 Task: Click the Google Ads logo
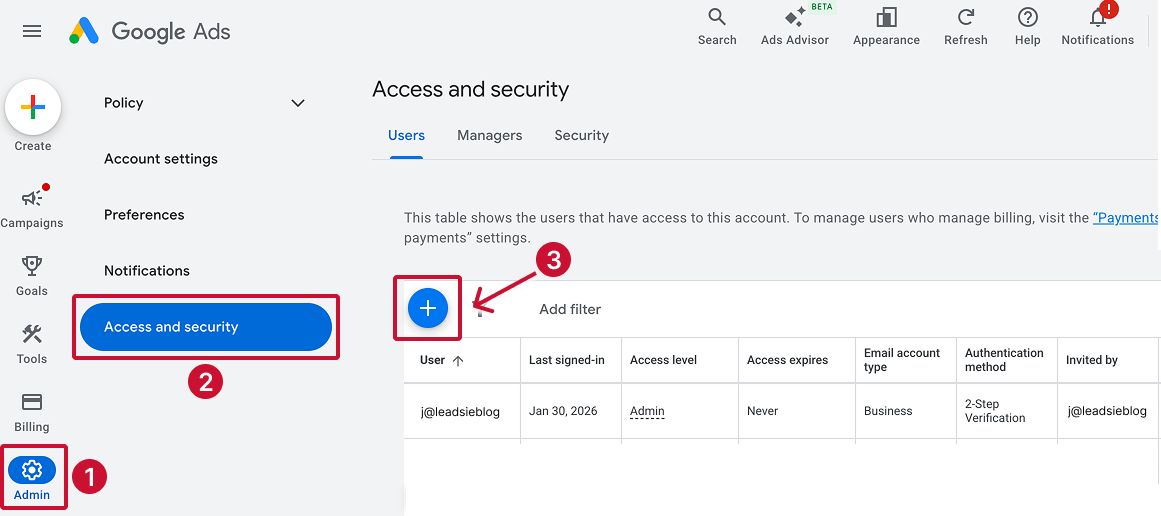[150, 31]
